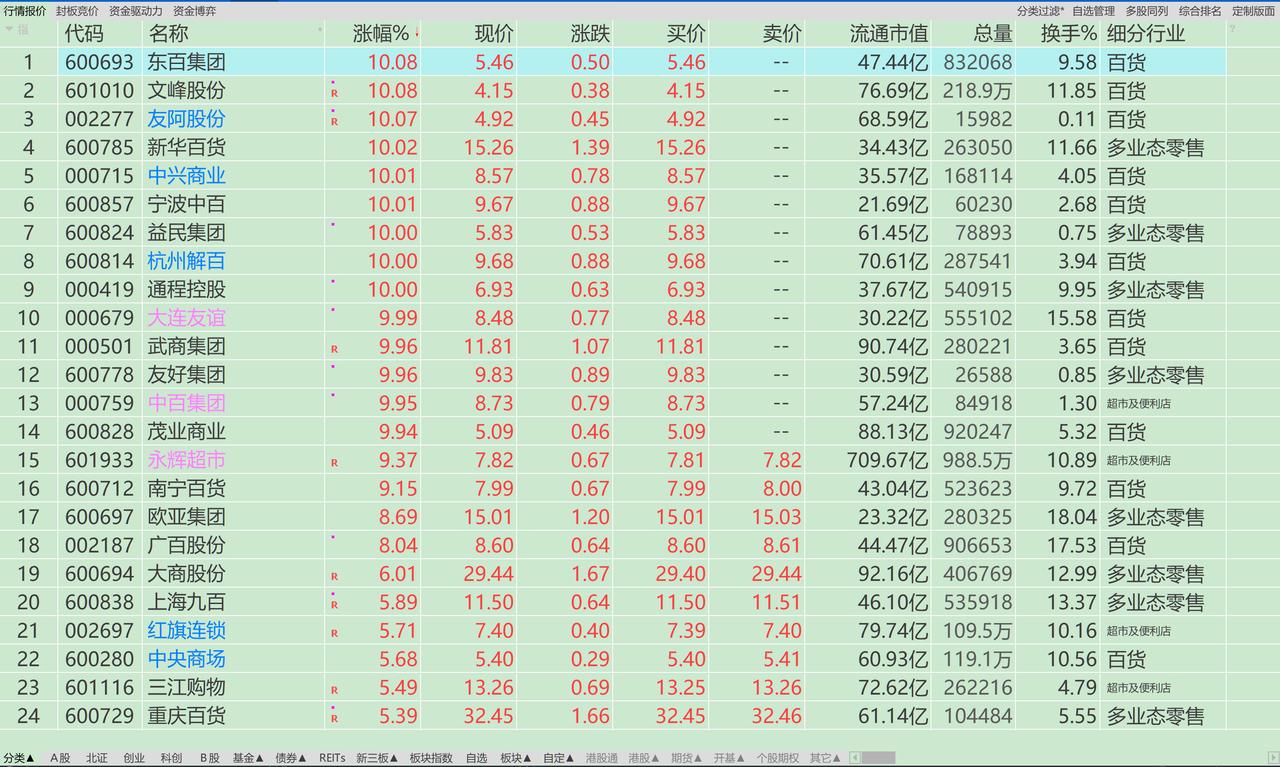The width and height of the screenshot is (1280, 767).
Task: Open the 分类过滤 option
Action: click(x=1040, y=10)
